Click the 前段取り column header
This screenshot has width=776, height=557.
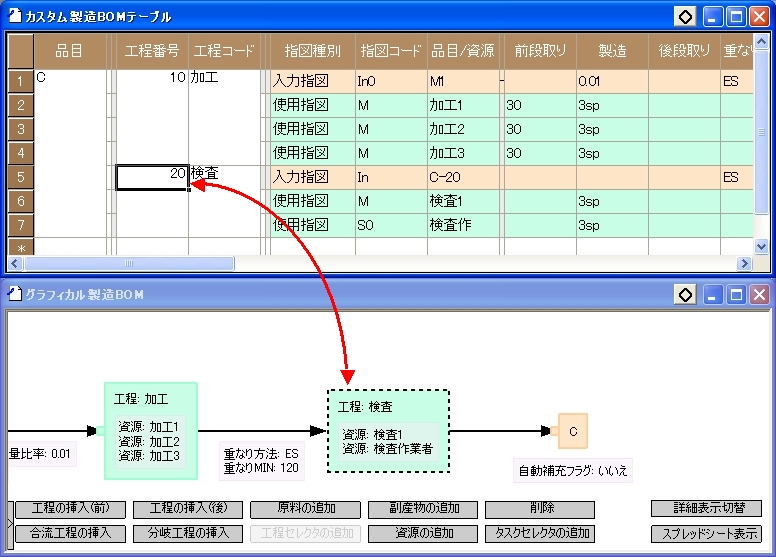[x=540, y=51]
